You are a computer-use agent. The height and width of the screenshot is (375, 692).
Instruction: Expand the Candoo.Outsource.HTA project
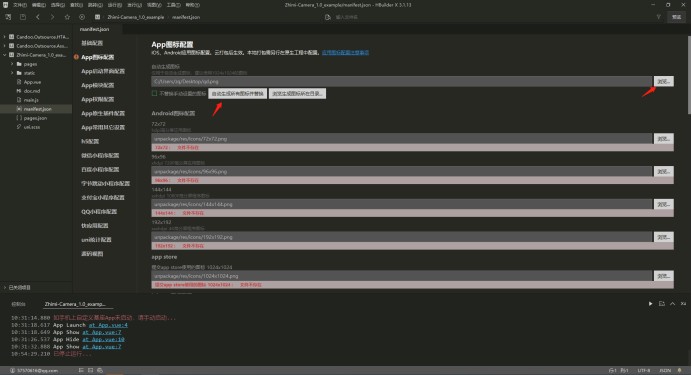click(x=5, y=37)
